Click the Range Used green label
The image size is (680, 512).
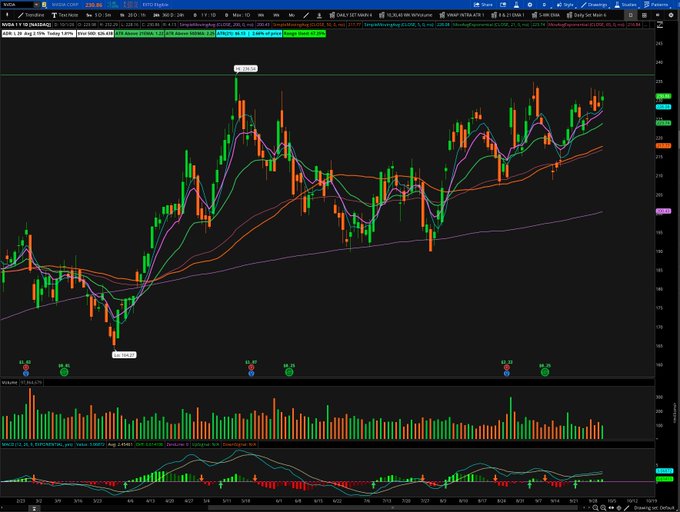point(304,33)
